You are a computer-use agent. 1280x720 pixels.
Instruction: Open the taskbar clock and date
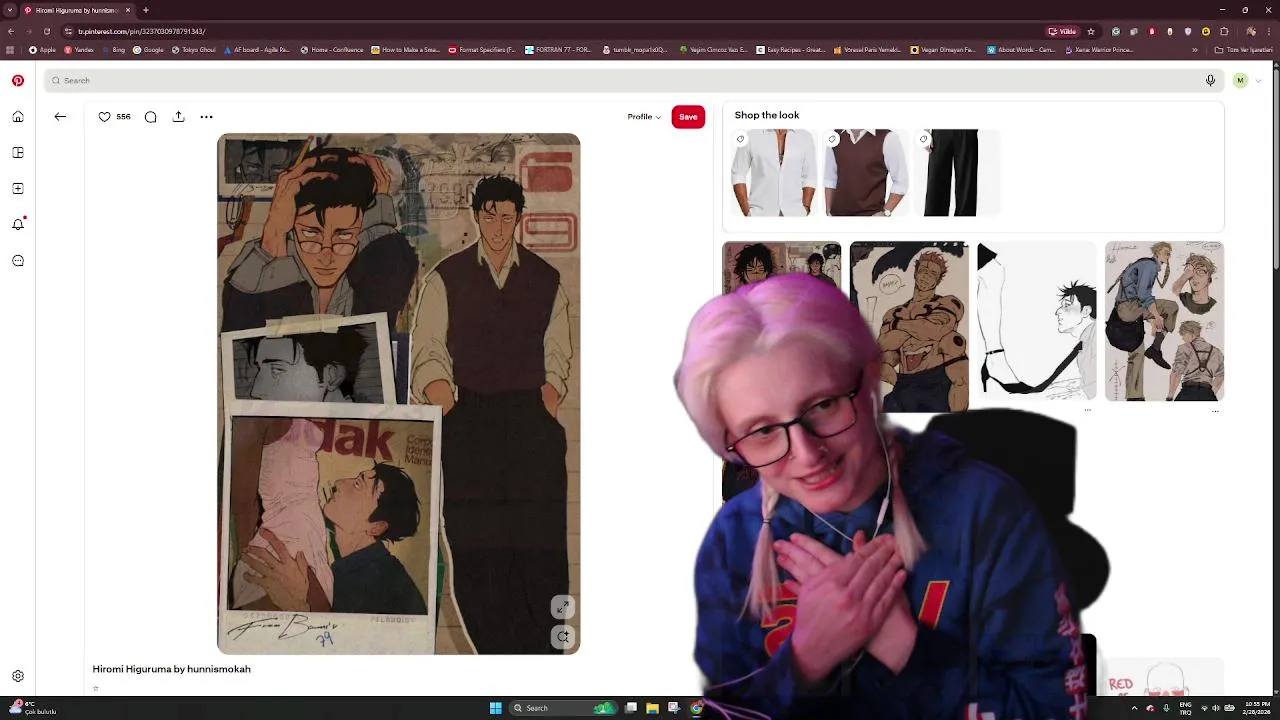pos(1257,708)
